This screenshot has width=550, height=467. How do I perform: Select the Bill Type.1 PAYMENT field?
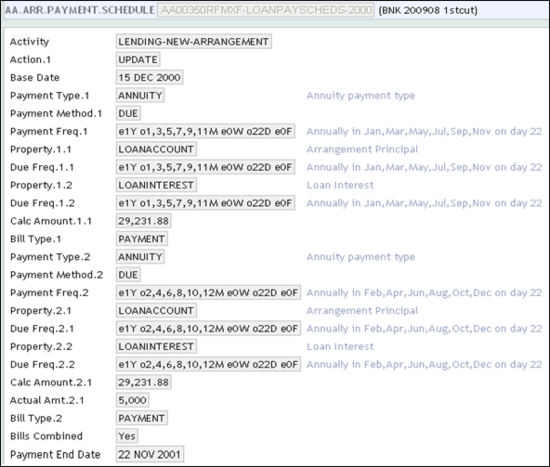(141, 239)
